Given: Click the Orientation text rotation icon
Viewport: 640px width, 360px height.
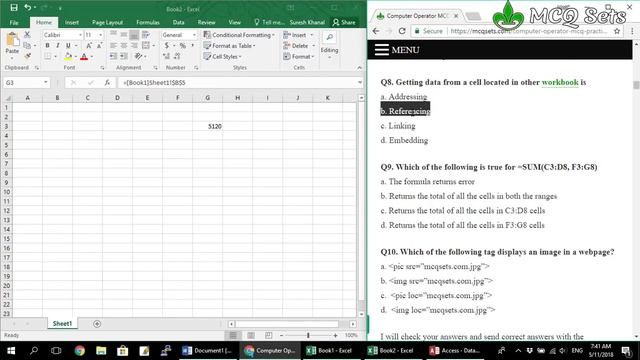Looking at the screenshot, I should 138,56.
